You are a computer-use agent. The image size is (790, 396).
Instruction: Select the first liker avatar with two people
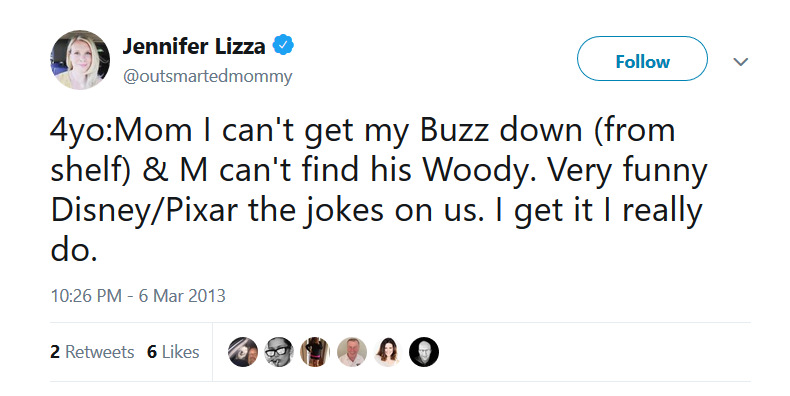click(243, 352)
